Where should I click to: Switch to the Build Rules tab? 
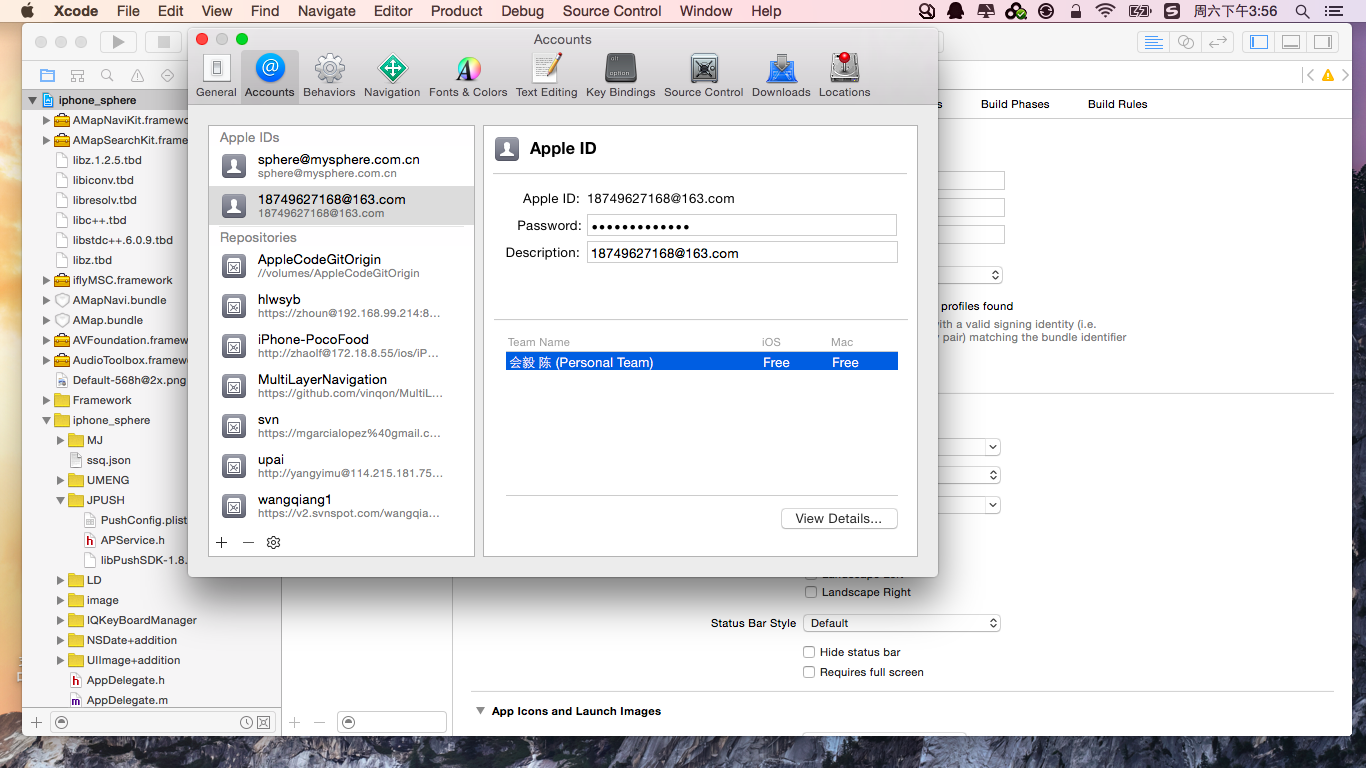click(x=1118, y=104)
